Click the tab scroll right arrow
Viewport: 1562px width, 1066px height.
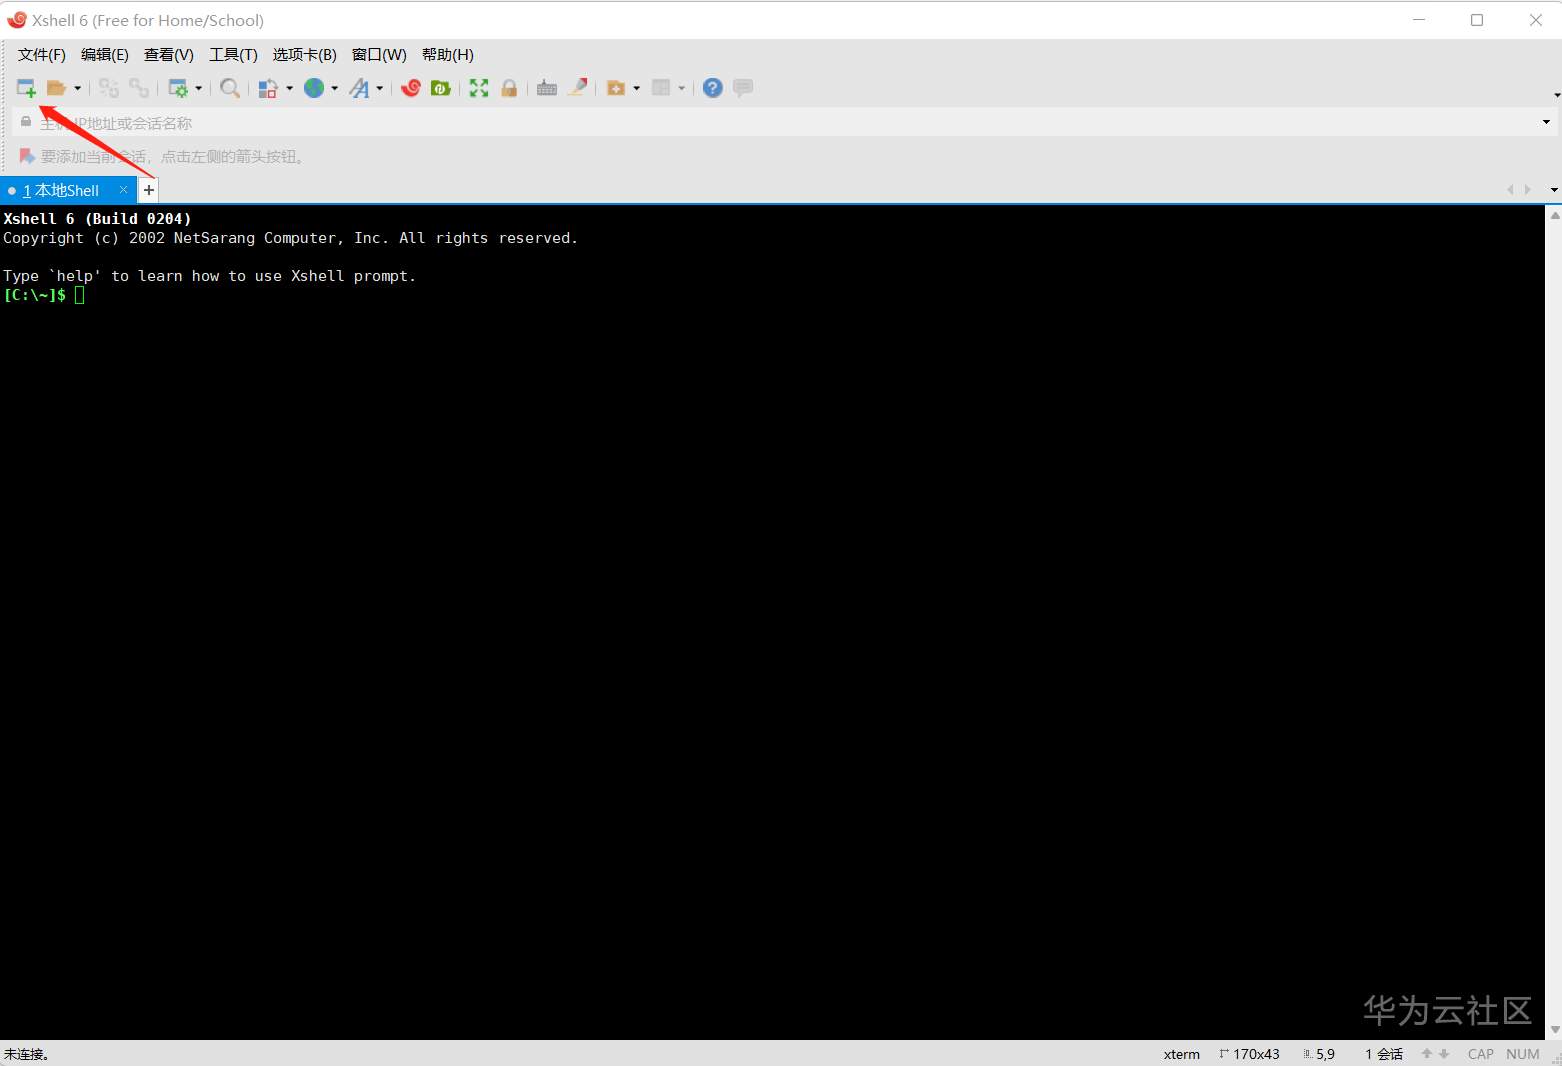tap(1528, 190)
